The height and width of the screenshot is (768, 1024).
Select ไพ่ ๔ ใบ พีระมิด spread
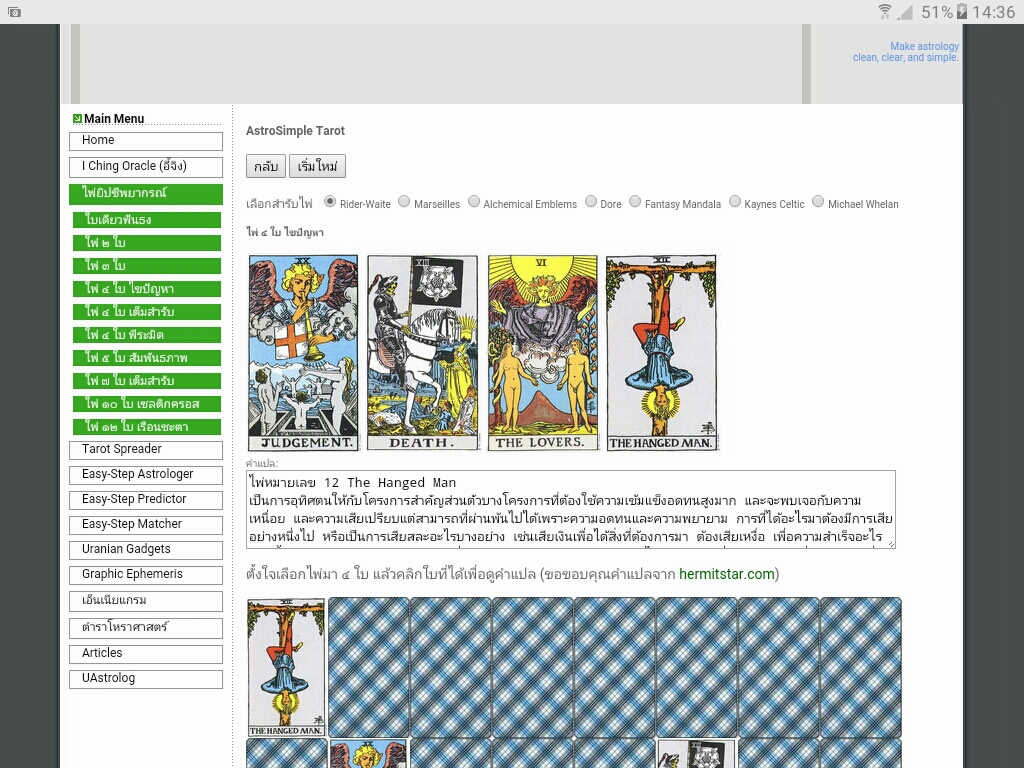click(147, 335)
